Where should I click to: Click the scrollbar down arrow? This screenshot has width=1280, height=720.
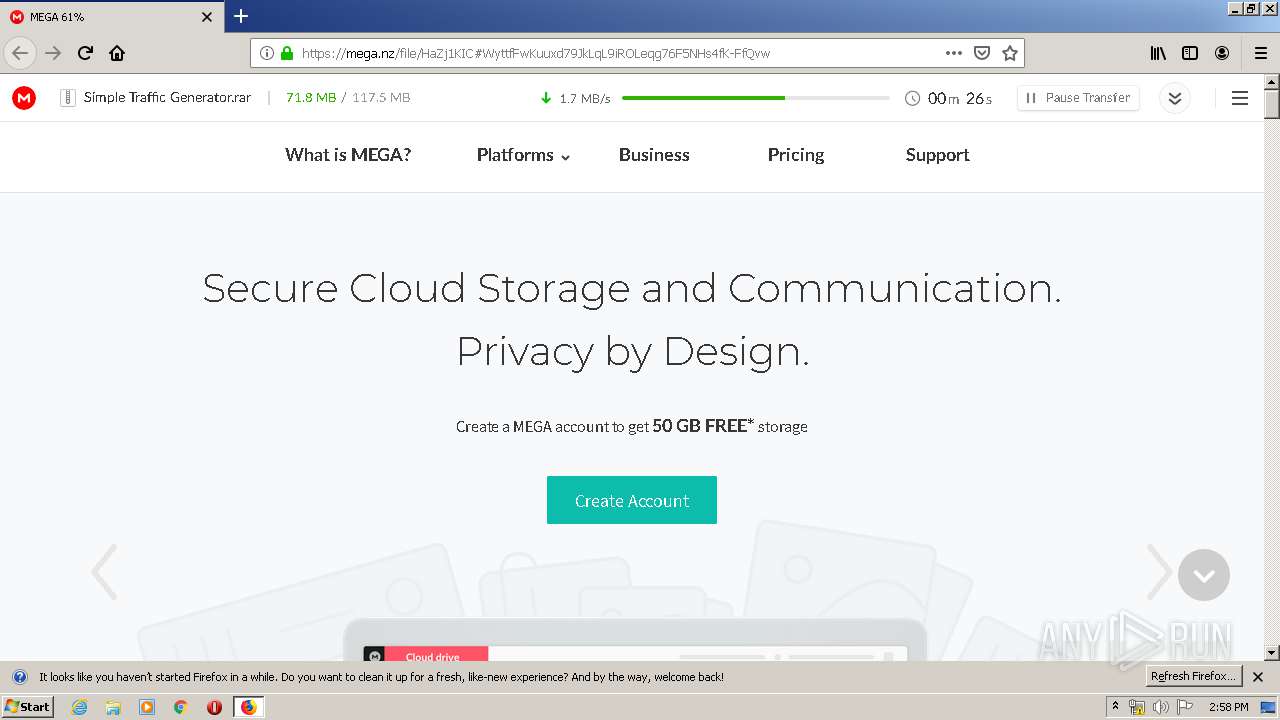[1272, 653]
